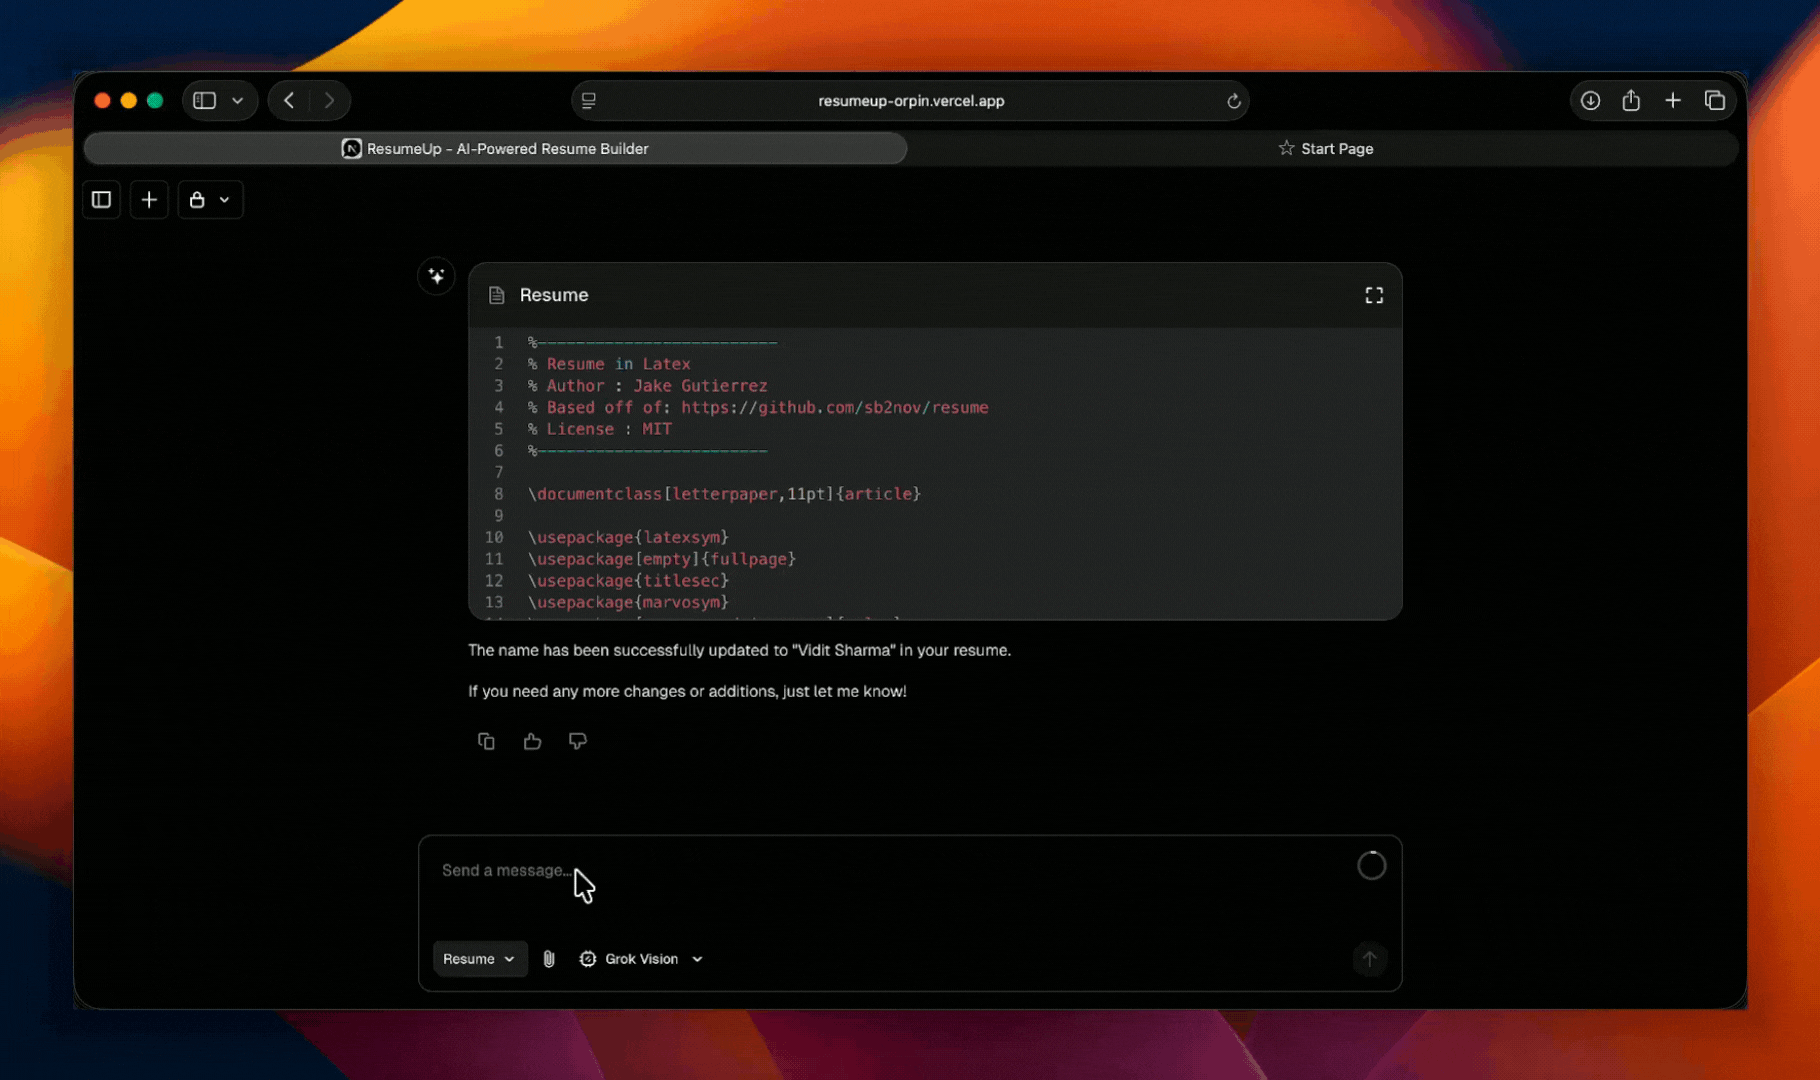Screen dimensions: 1820x1080
Task: Toggle the app sidebar panel
Action: 101,200
